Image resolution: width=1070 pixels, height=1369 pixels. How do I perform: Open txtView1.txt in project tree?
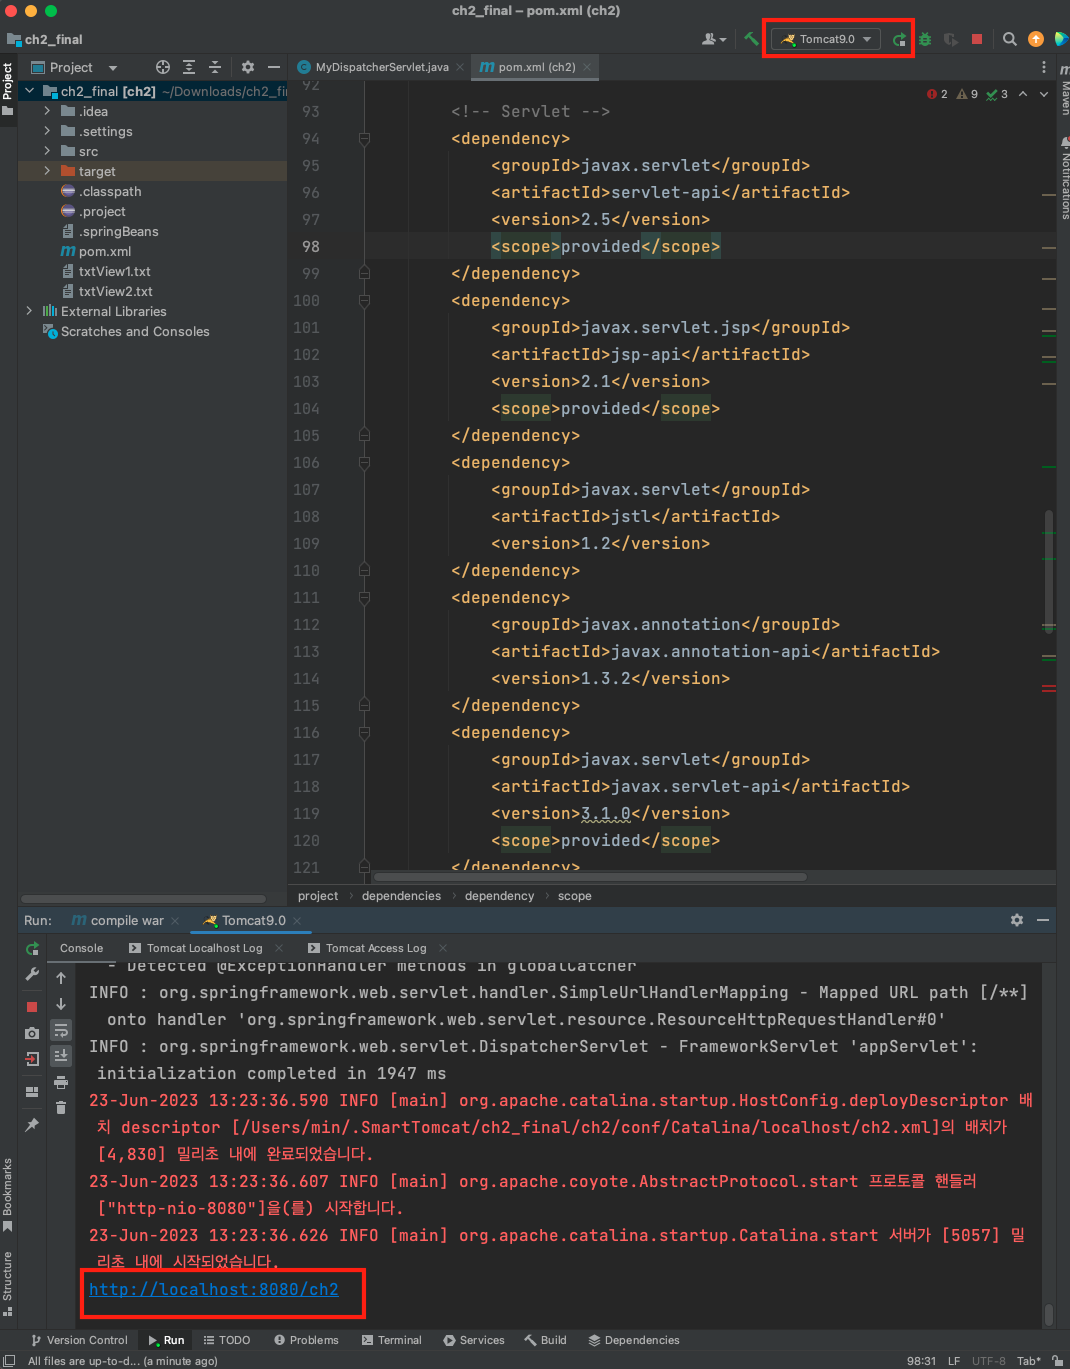tap(114, 271)
